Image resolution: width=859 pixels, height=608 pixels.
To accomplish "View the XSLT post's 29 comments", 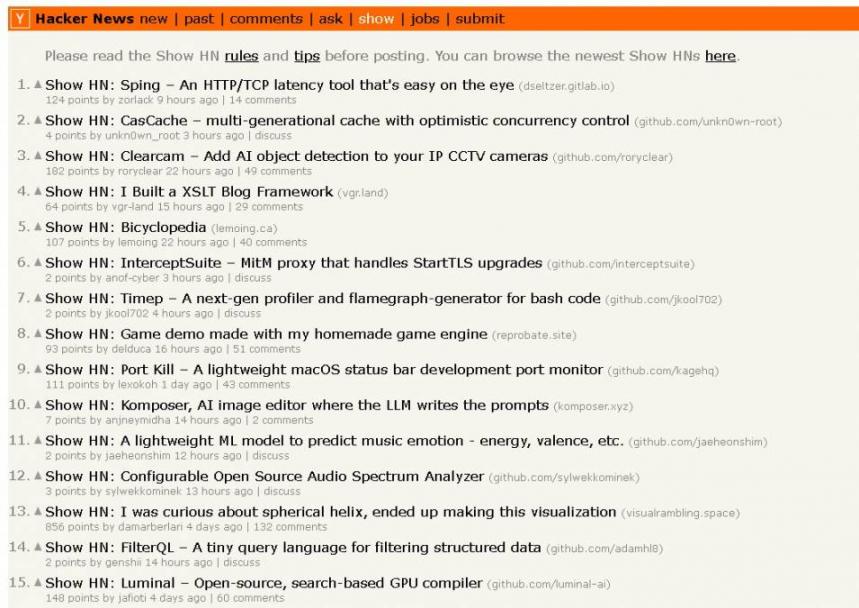I will pos(269,207).
